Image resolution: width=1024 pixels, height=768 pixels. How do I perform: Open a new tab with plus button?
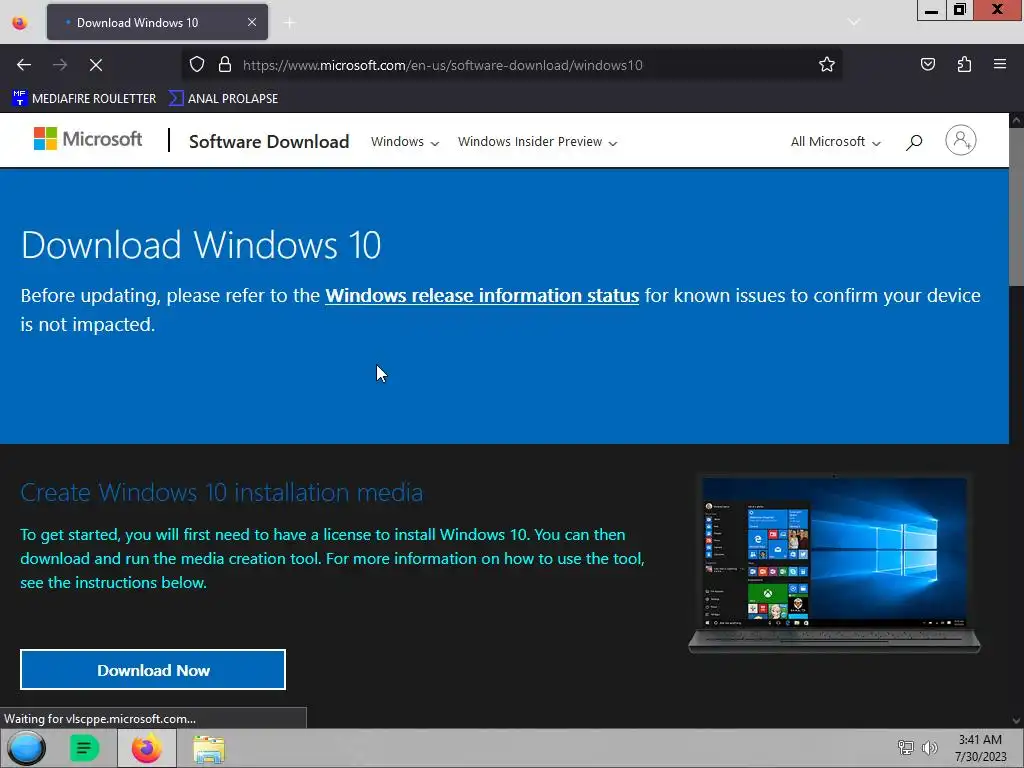pos(289,23)
